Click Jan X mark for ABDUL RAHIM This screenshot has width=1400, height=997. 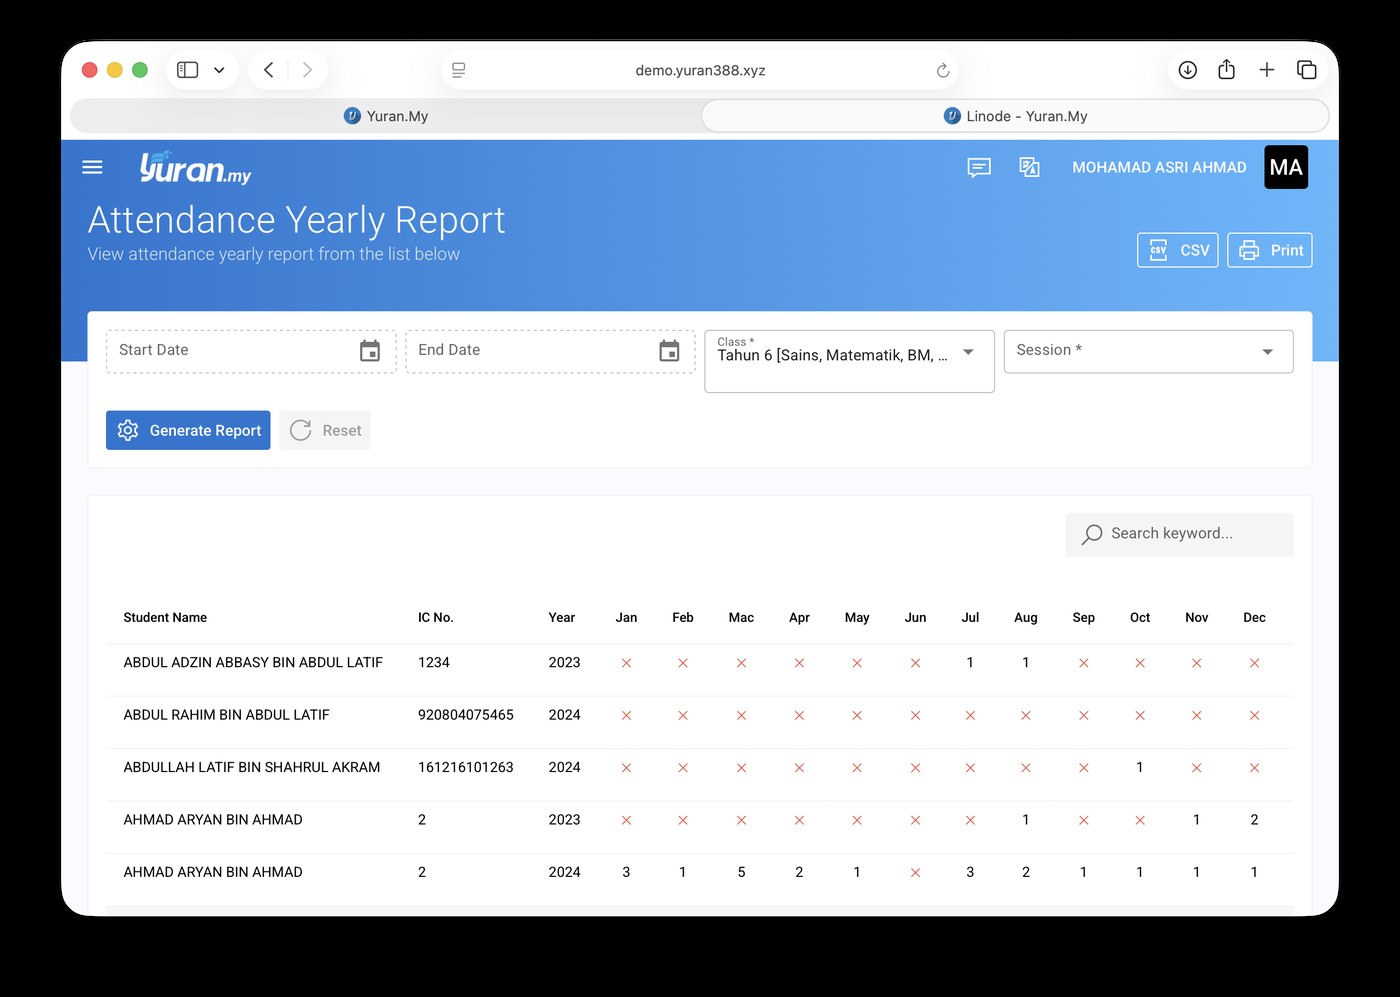(x=626, y=715)
